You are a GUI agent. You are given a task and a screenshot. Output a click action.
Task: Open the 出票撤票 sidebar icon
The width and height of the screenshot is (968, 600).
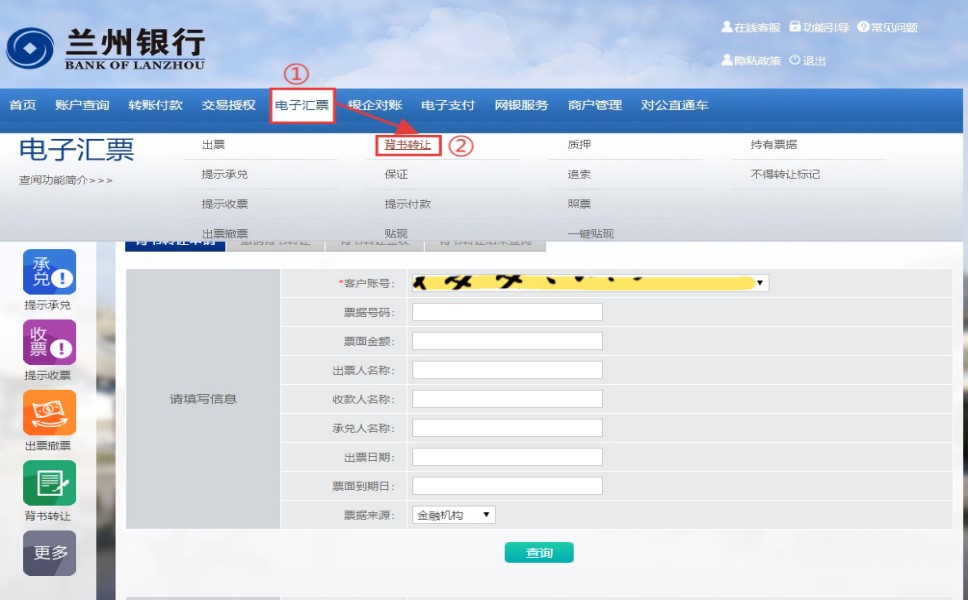49,412
